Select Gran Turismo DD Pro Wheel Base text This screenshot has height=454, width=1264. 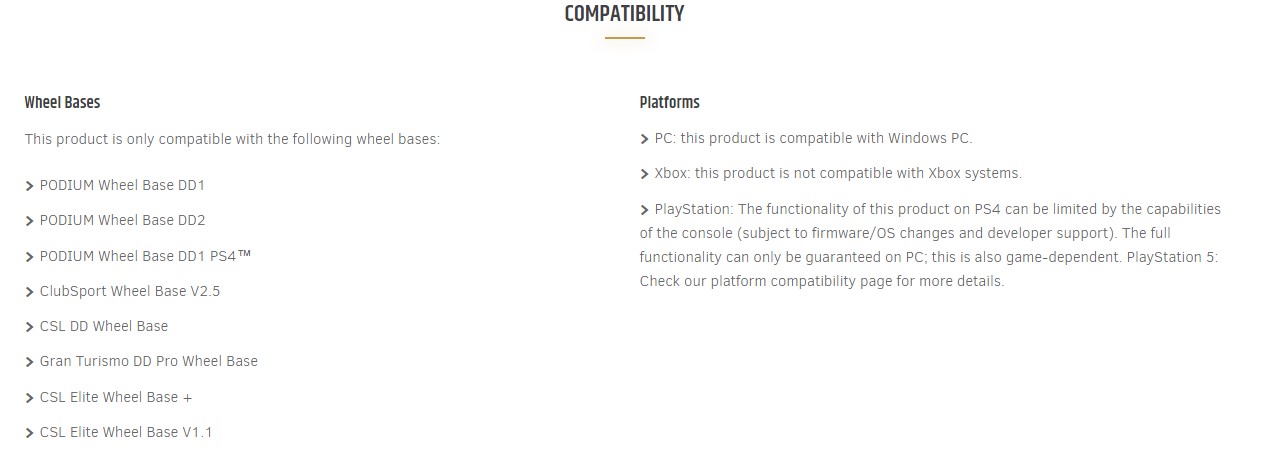(149, 361)
